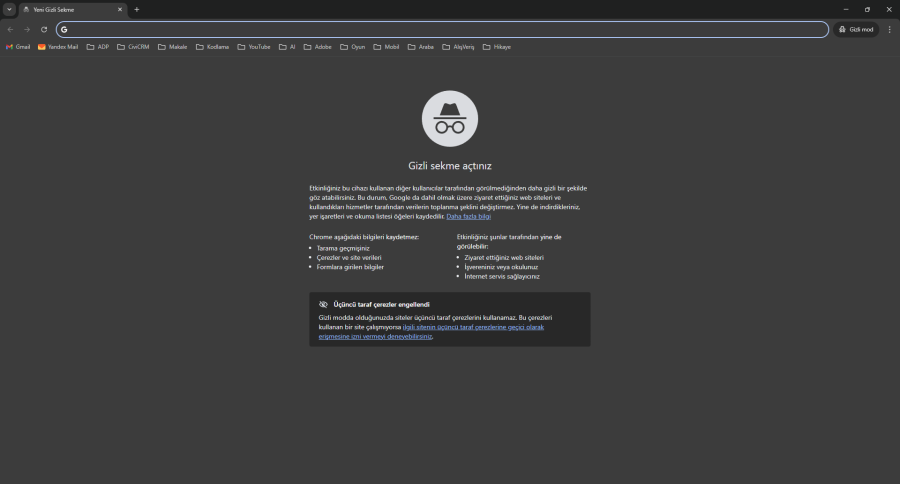The height and width of the screenshot is (484, 900).
Task: Focus the address bar input
Action: [440, 29]
